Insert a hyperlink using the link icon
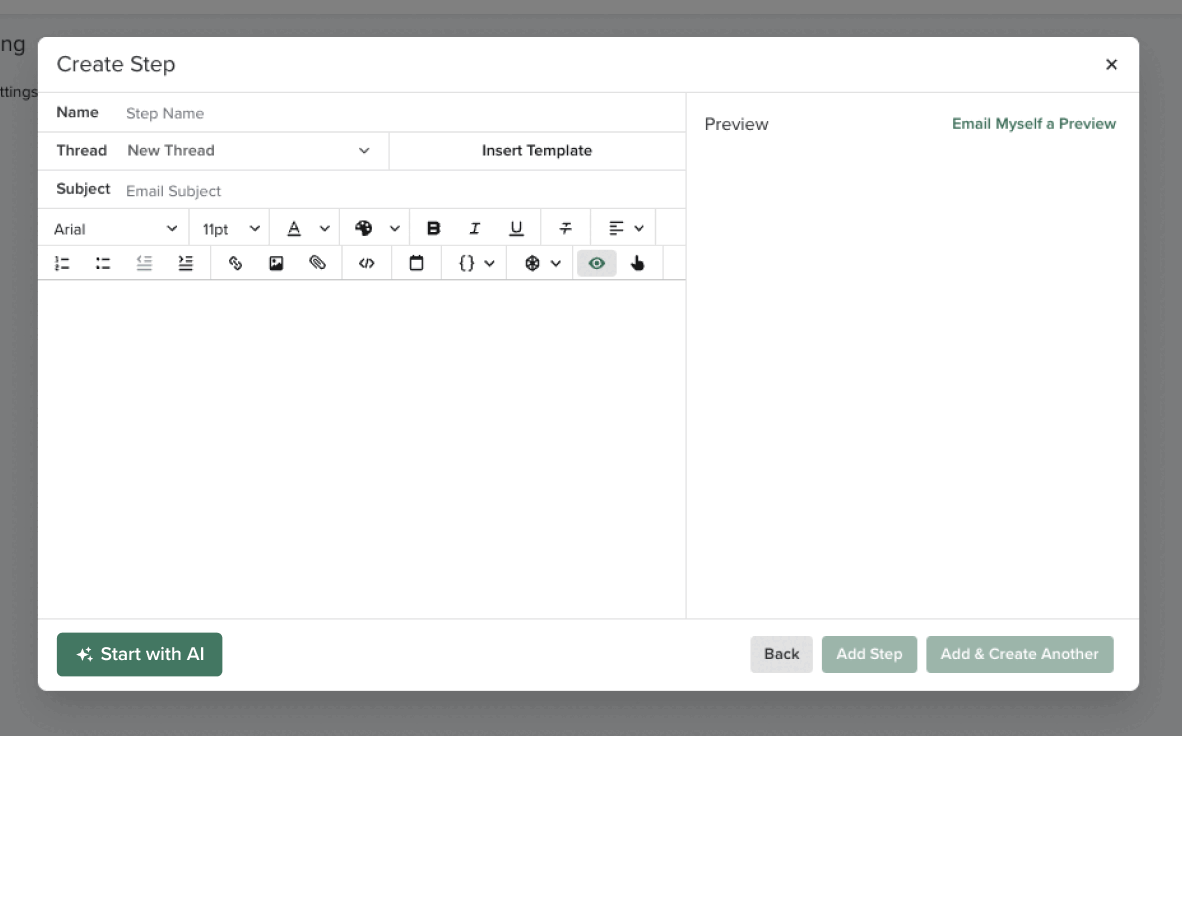Viewport: 1182px width, 906px height. (236, 263)
